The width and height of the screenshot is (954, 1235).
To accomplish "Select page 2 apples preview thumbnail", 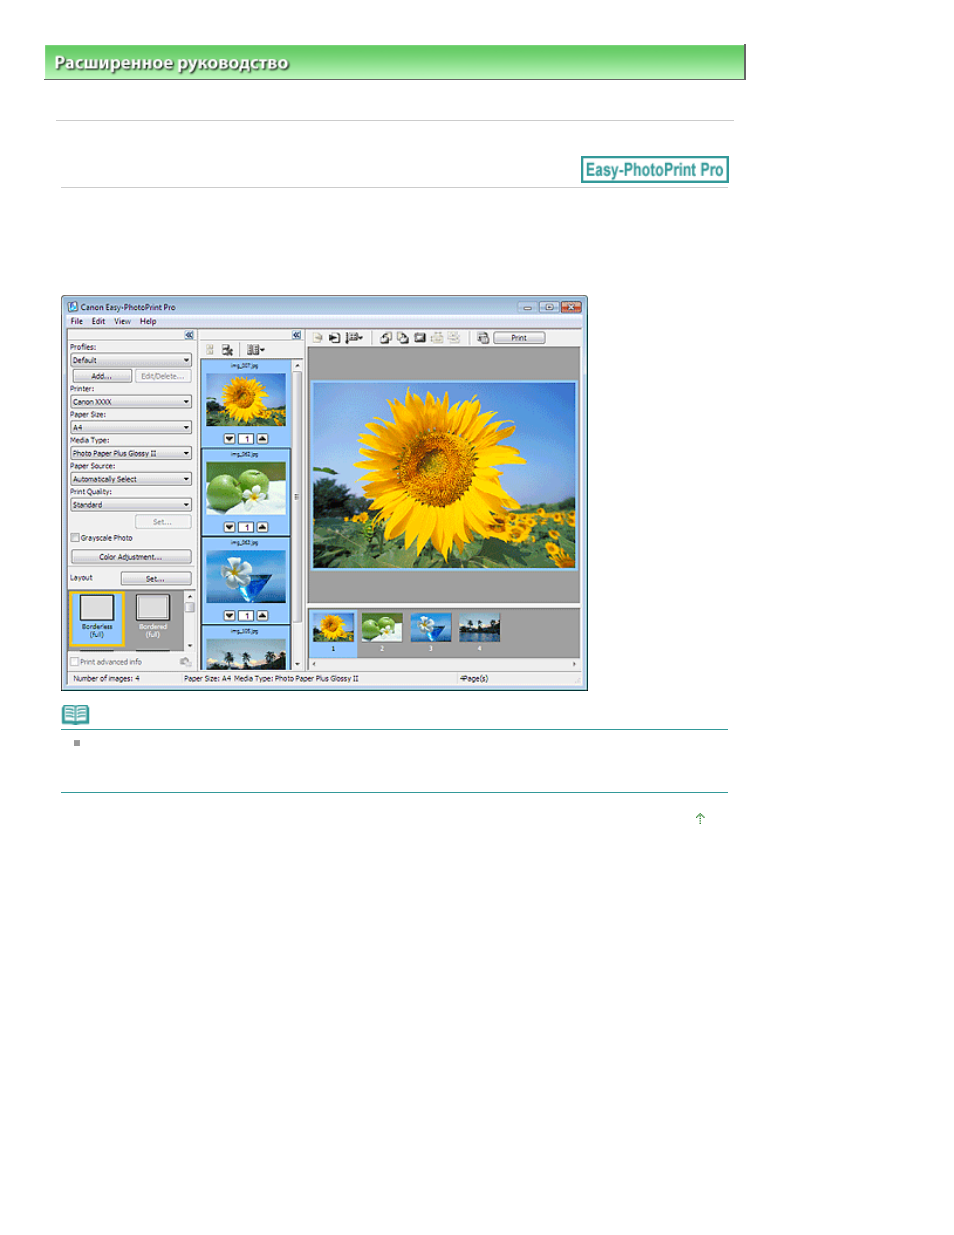I will coord(382,628).
